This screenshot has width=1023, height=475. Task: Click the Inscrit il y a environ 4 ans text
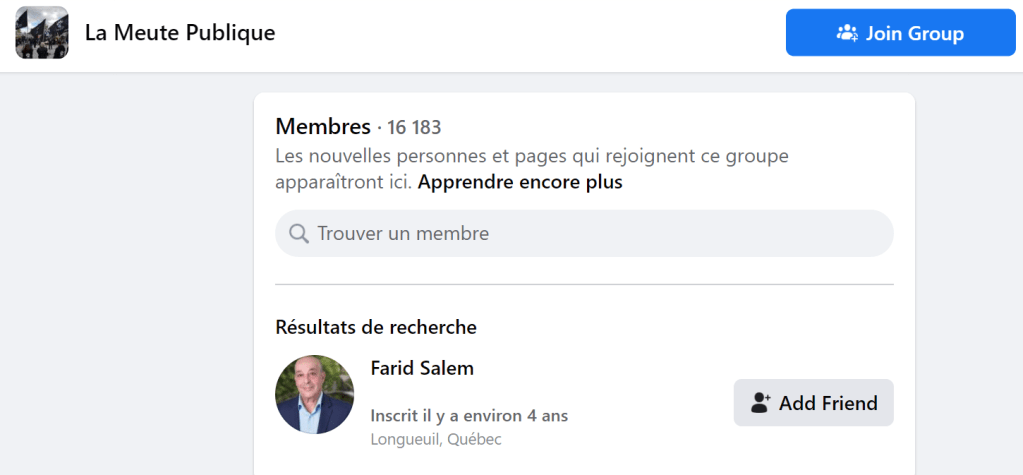click(469, 415)
